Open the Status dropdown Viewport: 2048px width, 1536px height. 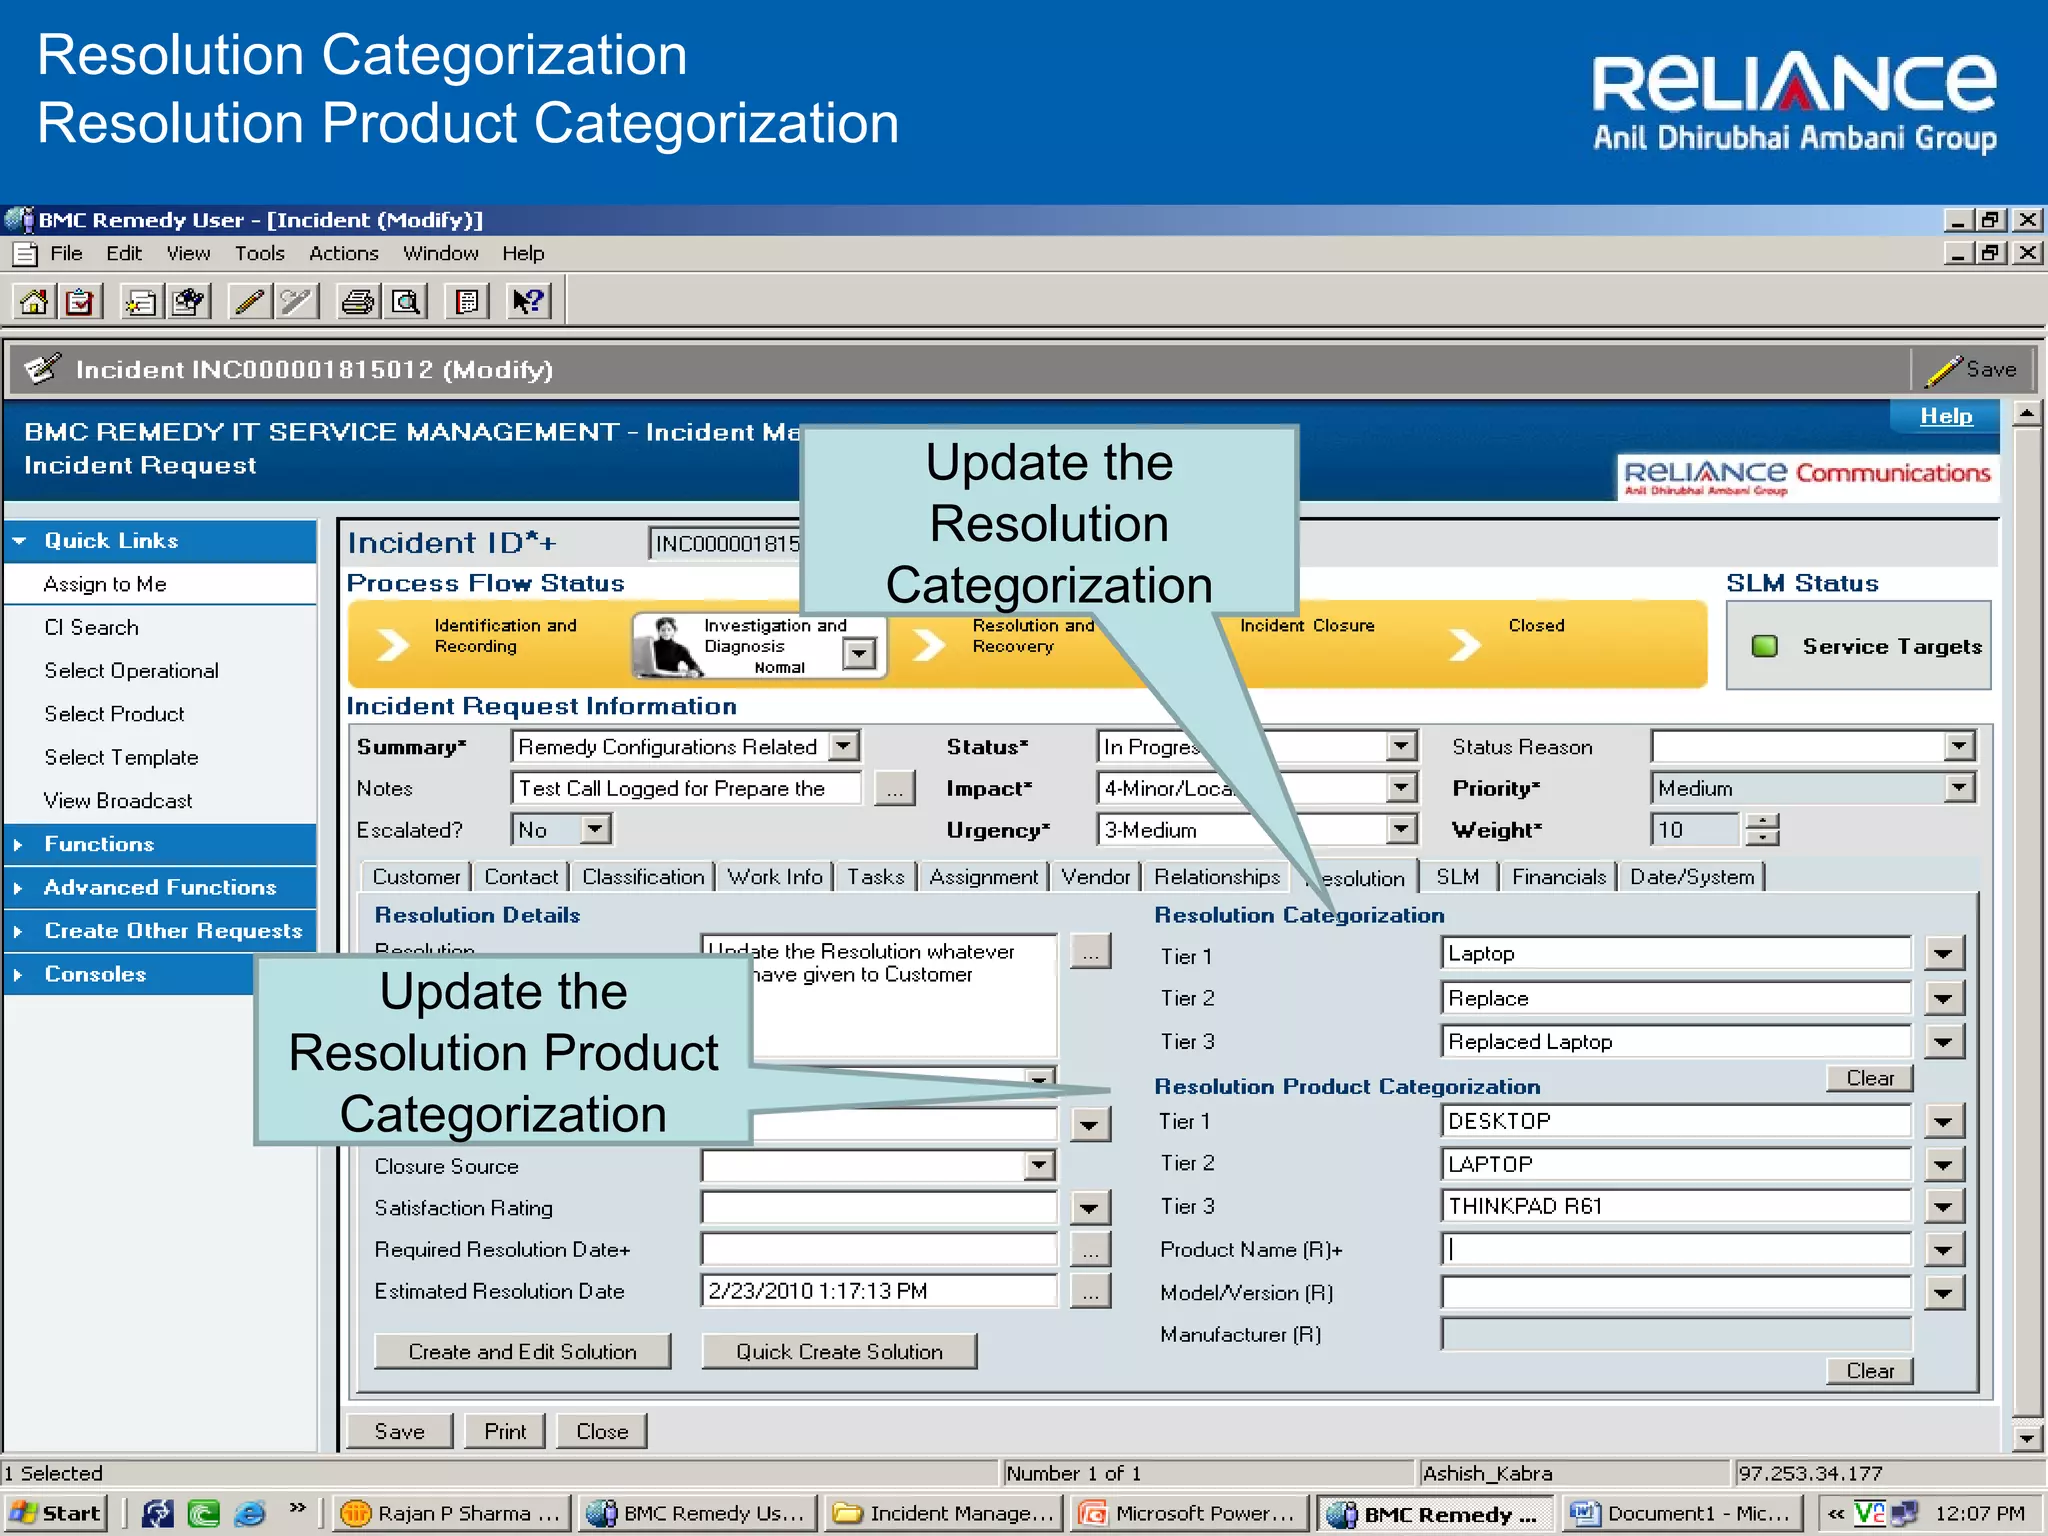(1402, 747)
